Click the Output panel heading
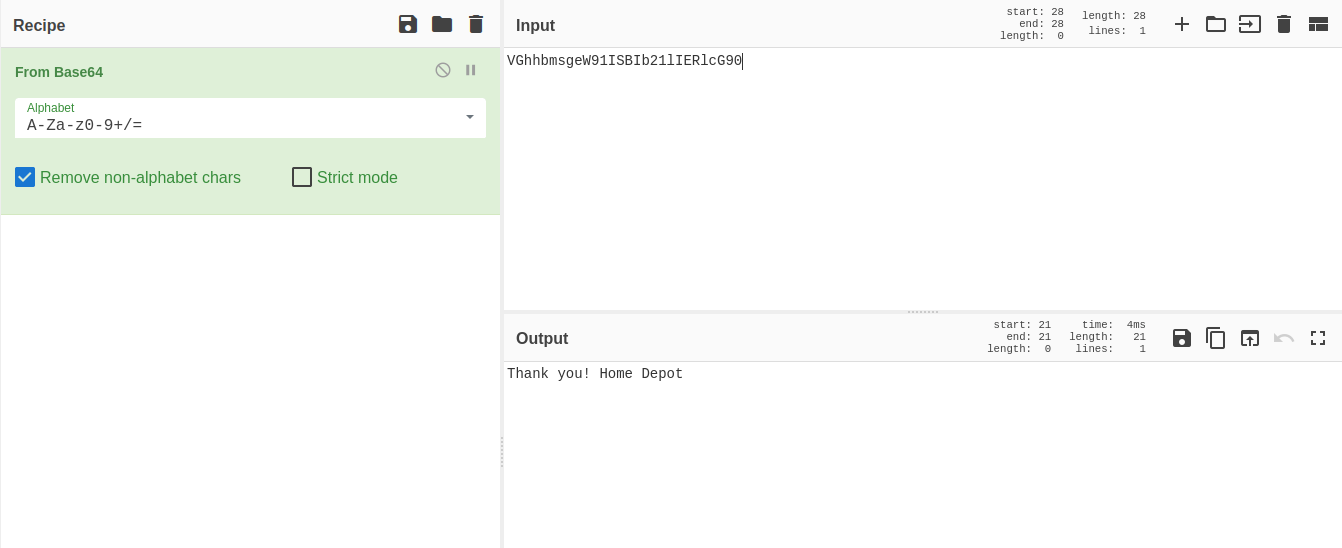The width and height of the screenshot is (1342, 548). (x=542, y=338)
